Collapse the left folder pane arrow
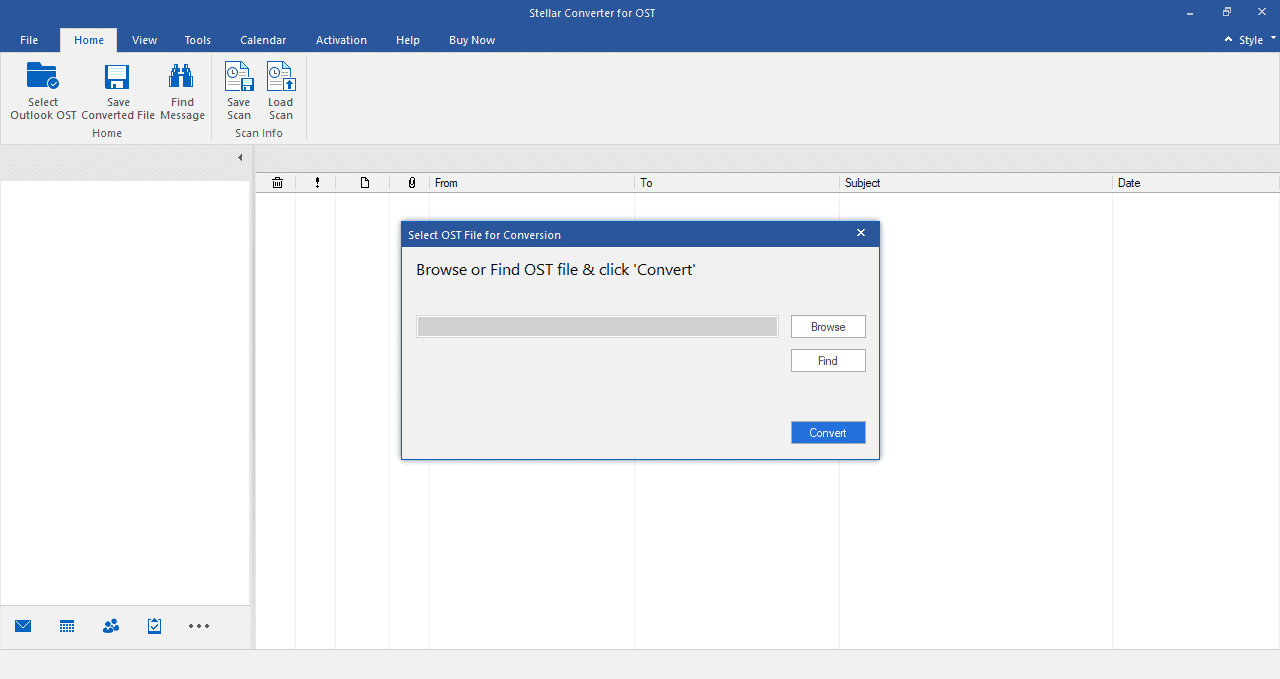 pyautogui.click(x=240, y=158)
